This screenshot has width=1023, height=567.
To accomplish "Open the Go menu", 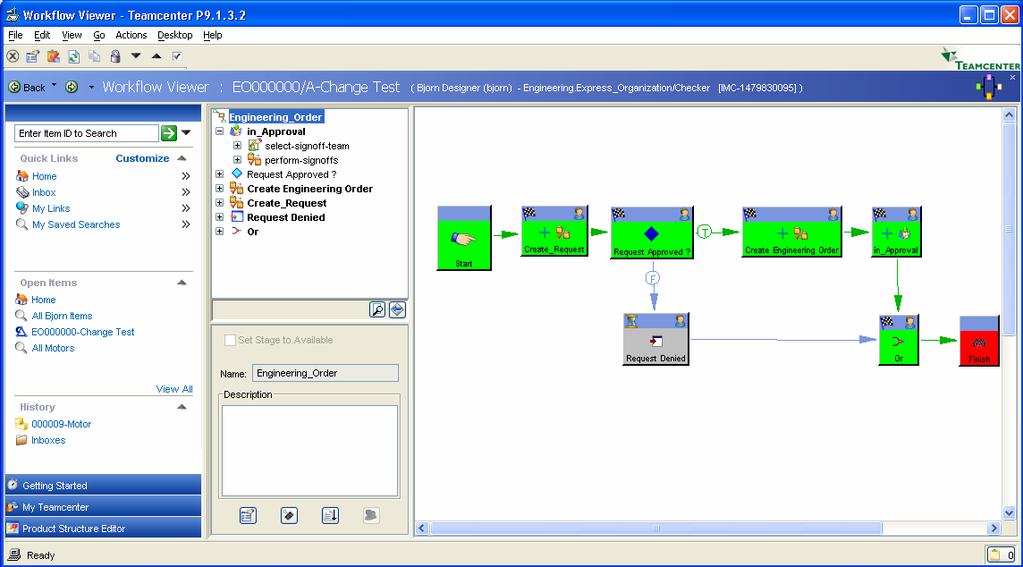I will click(99, 35).
